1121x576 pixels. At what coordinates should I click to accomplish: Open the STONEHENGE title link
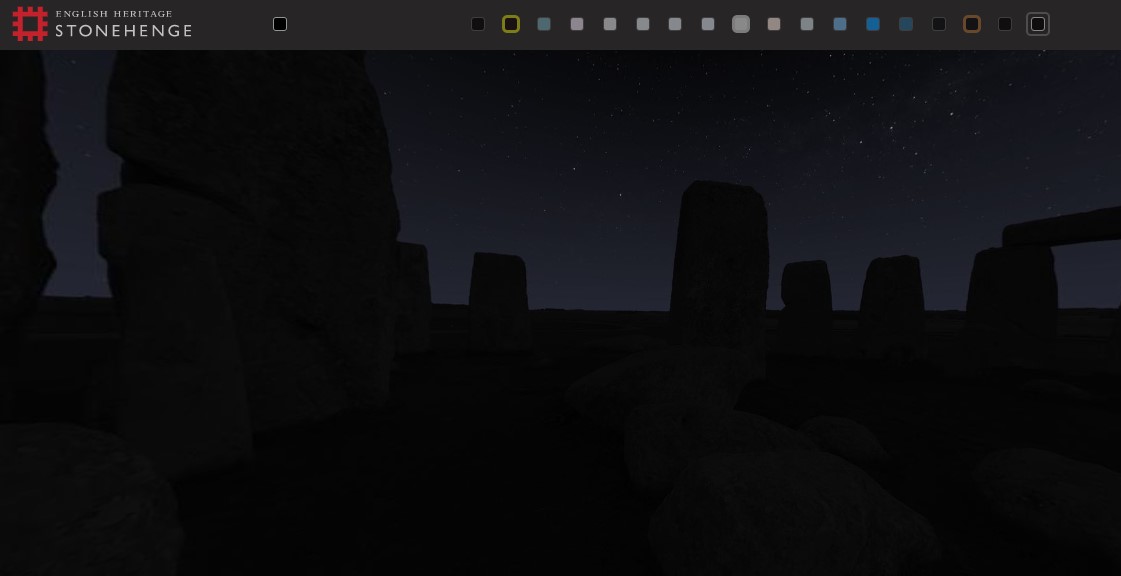point(124,31)
